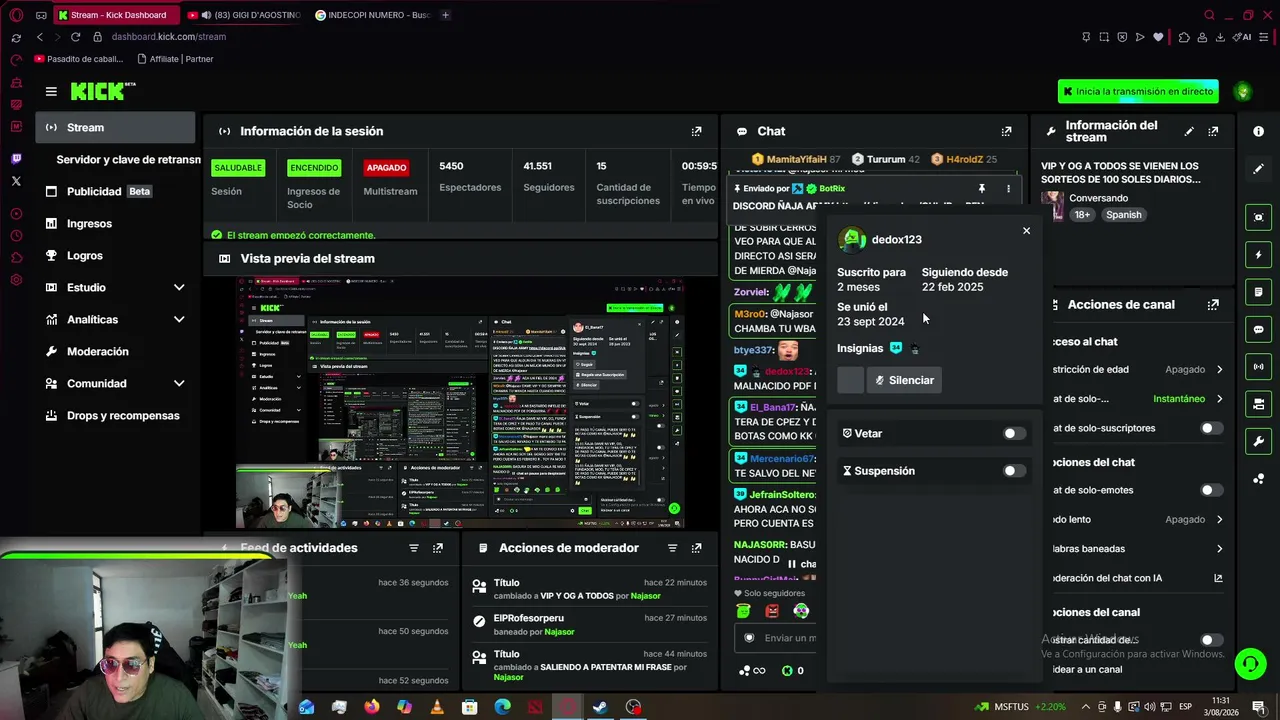Screen dimensions: 1280x720
Task: Select Stream in the sidebar
Action: [115, 127]
